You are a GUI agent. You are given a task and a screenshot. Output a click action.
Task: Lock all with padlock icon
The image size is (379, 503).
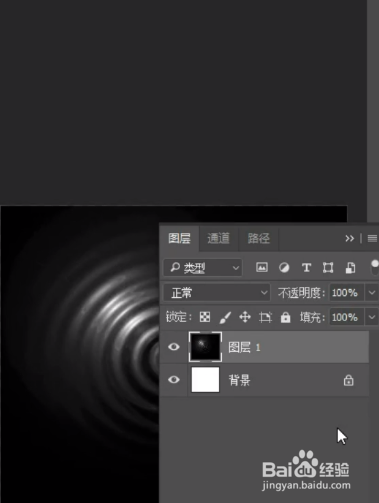(285, 317)
